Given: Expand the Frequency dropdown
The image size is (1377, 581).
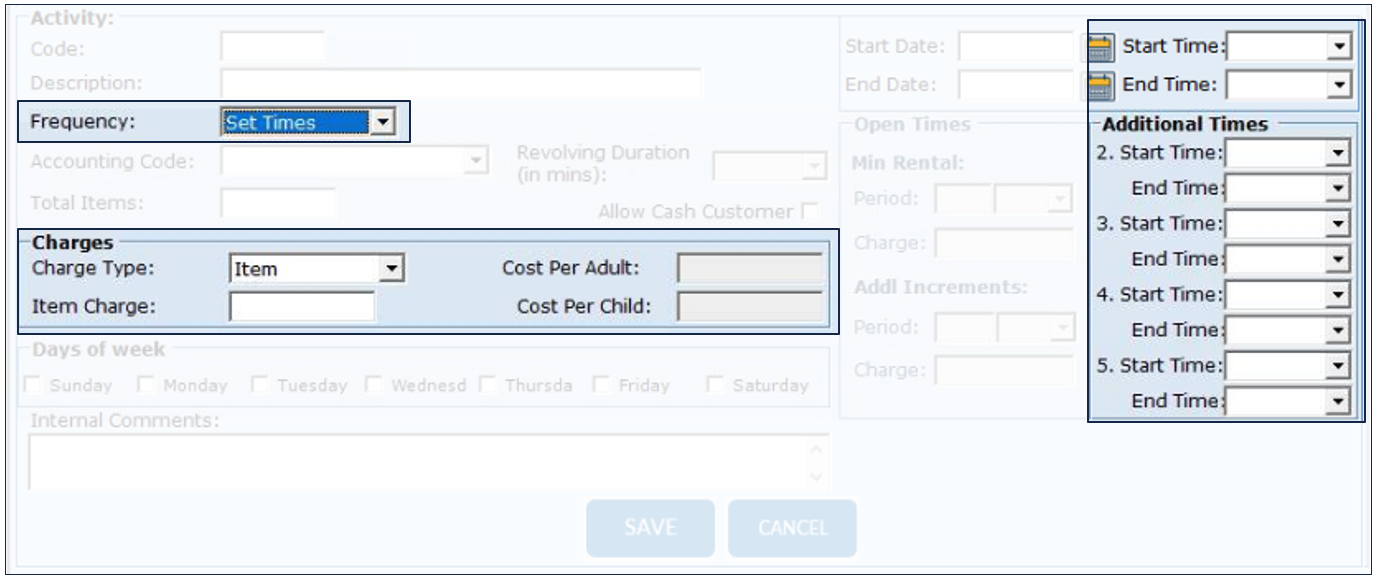Looking at the screenshot, I should click(x=382, y=123).
